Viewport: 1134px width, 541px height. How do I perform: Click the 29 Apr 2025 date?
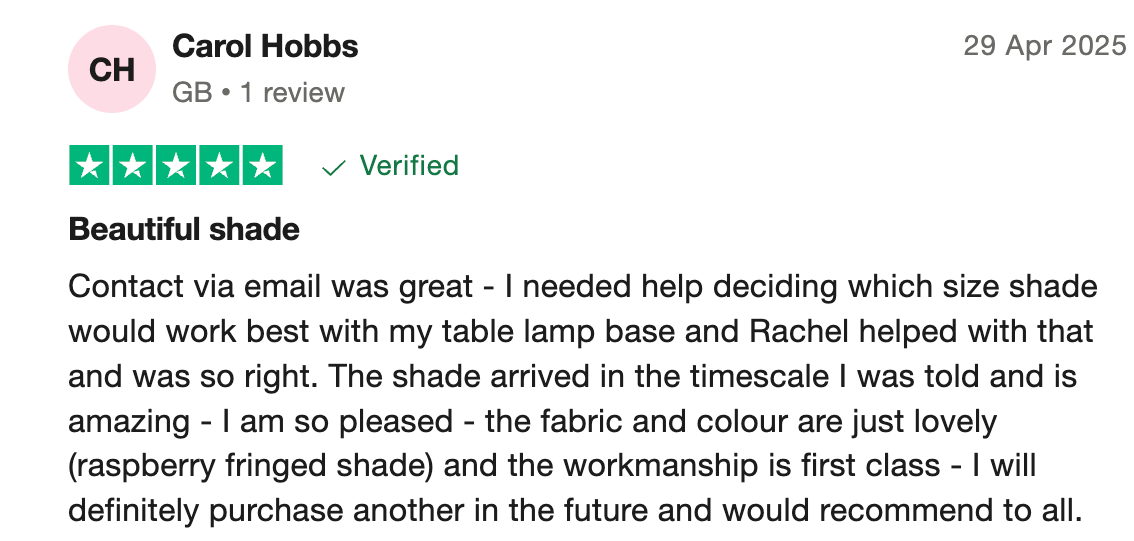point(1044,46)
